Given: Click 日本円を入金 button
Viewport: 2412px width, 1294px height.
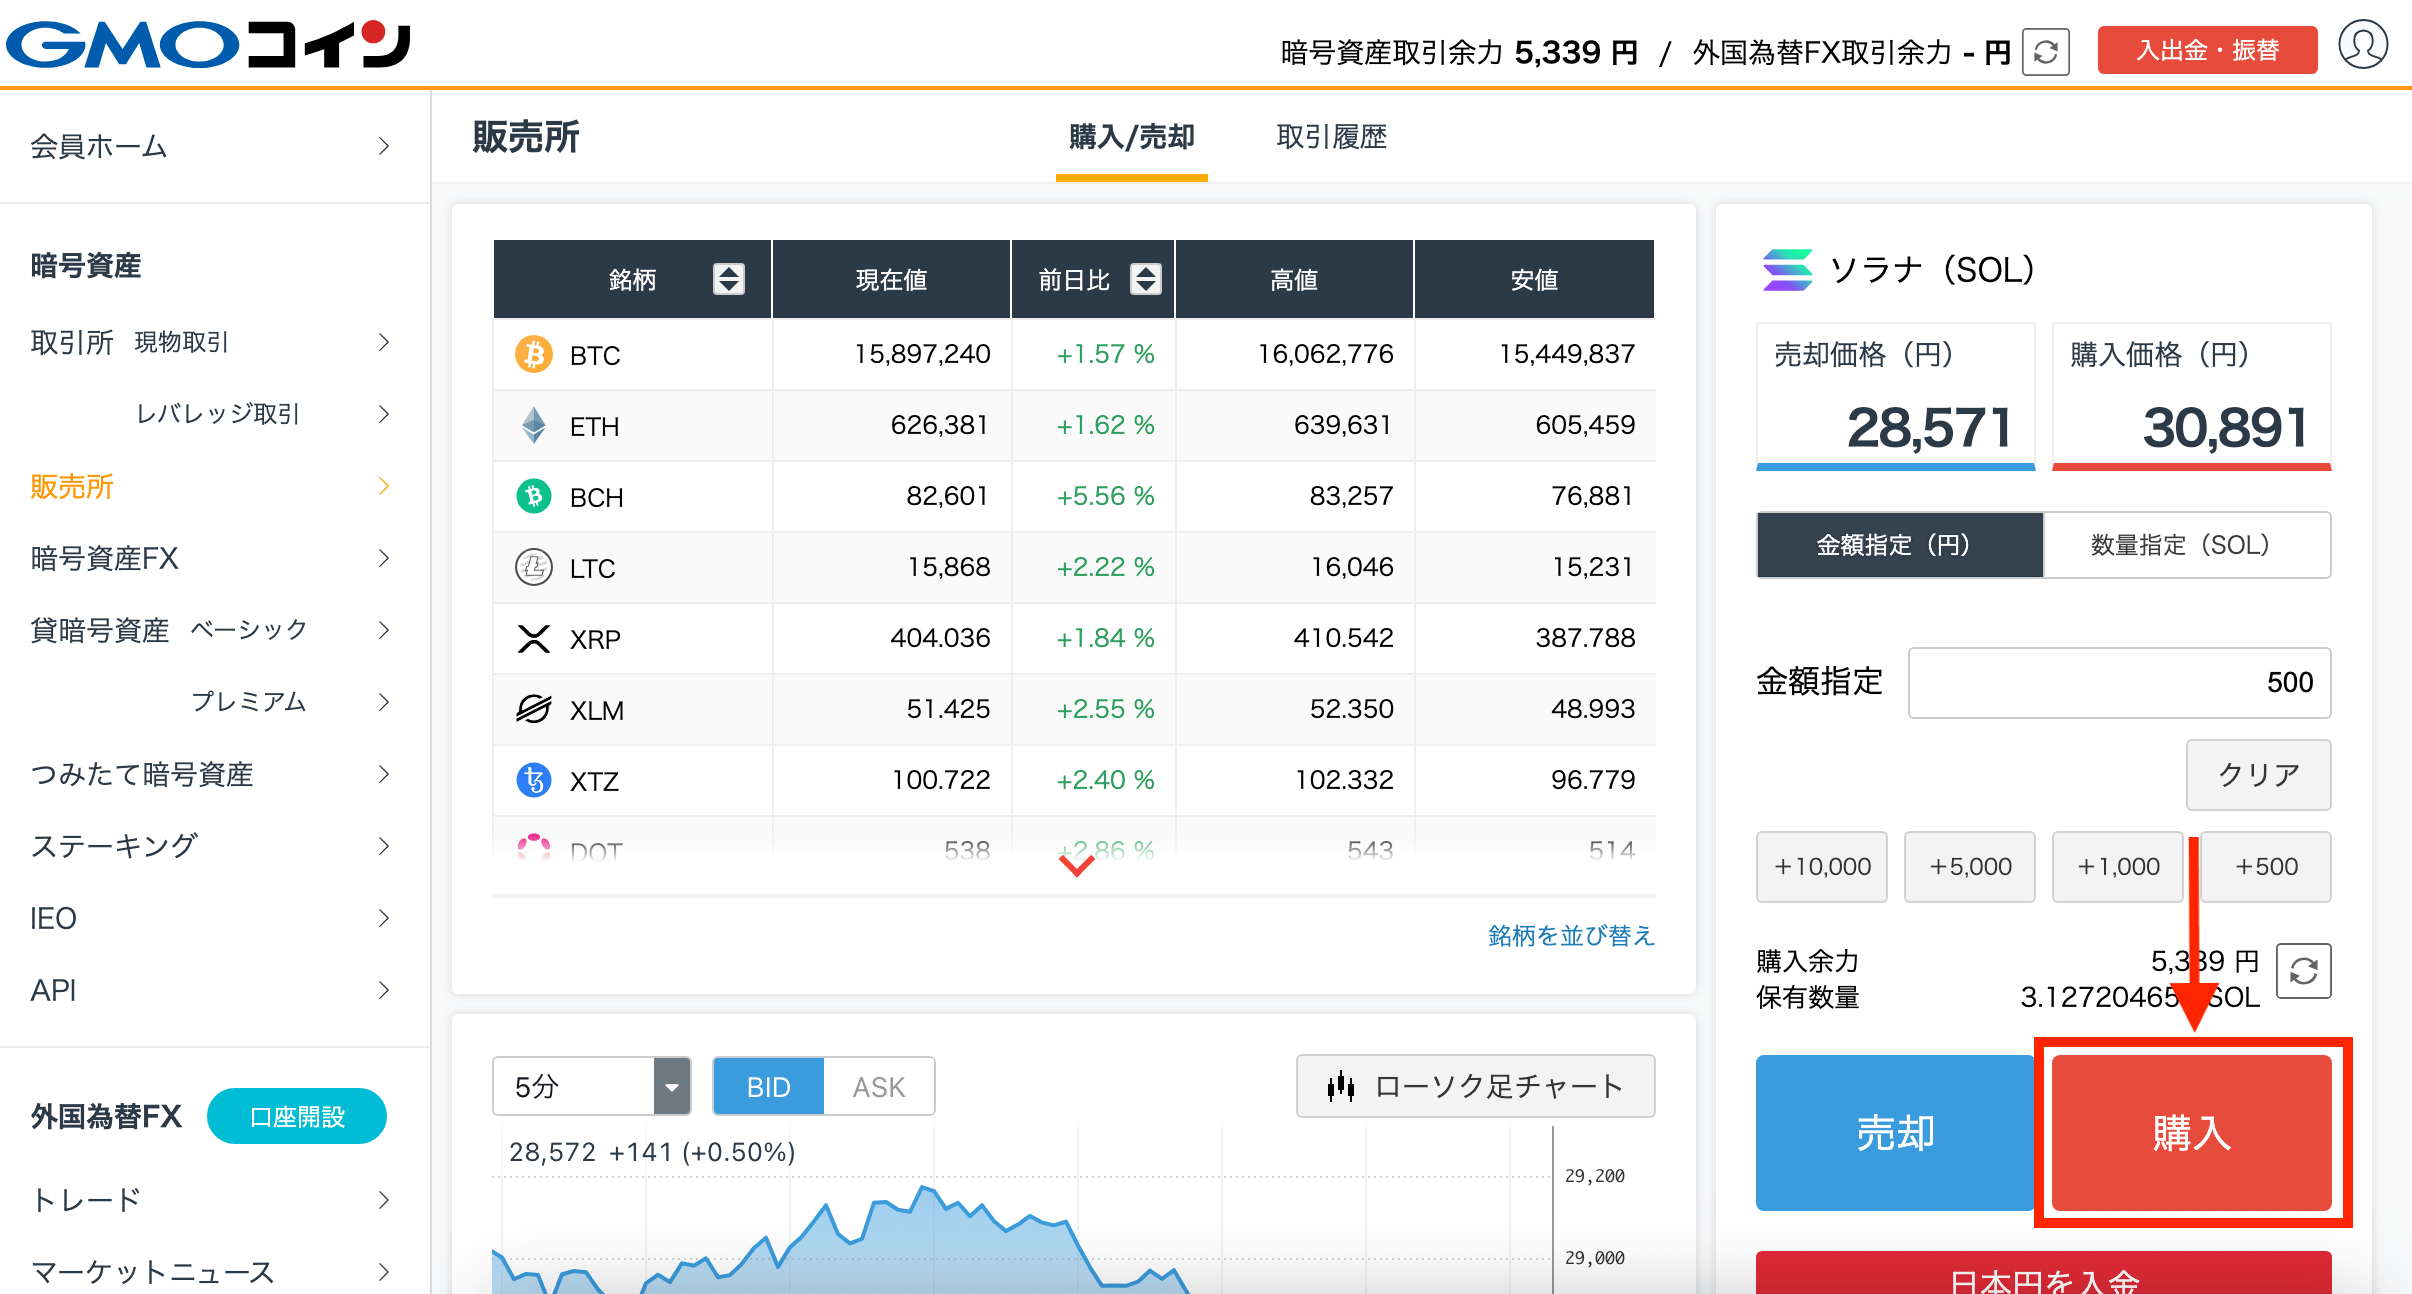Looking at the screenshot, I should (x=2044, y=1274).
